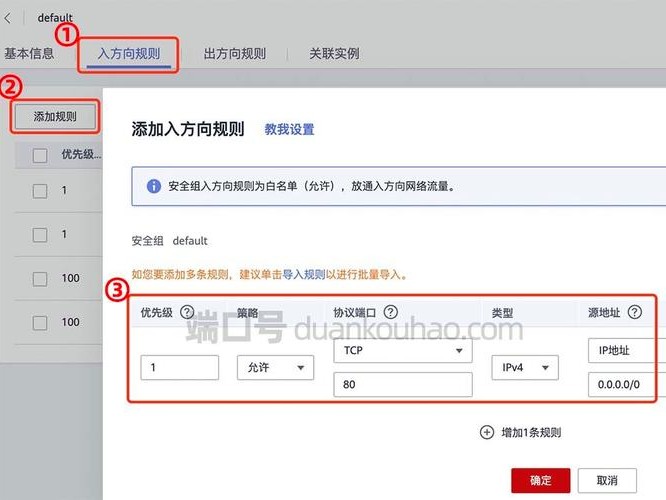This screenshot has height=500, width=666.
Task: Open the 教我设置 help link
Action: pyautogui.click(x=289, y=129)
